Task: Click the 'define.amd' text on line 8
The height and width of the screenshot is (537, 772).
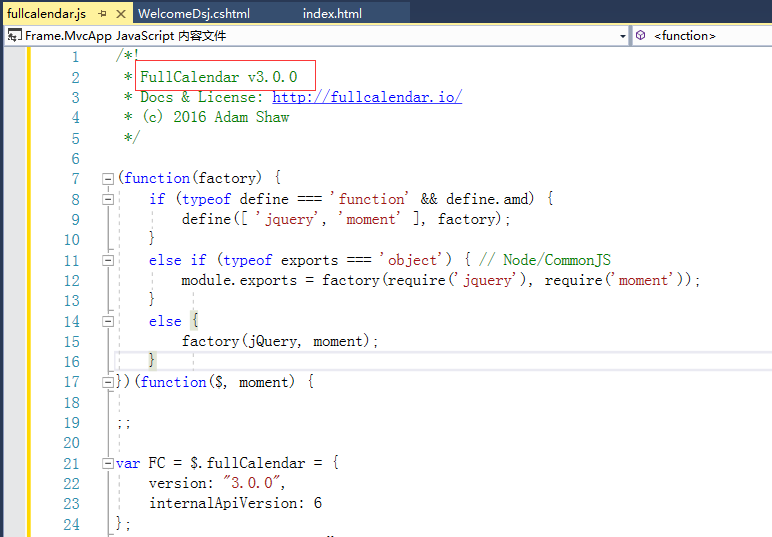Action: pos(489,199)
